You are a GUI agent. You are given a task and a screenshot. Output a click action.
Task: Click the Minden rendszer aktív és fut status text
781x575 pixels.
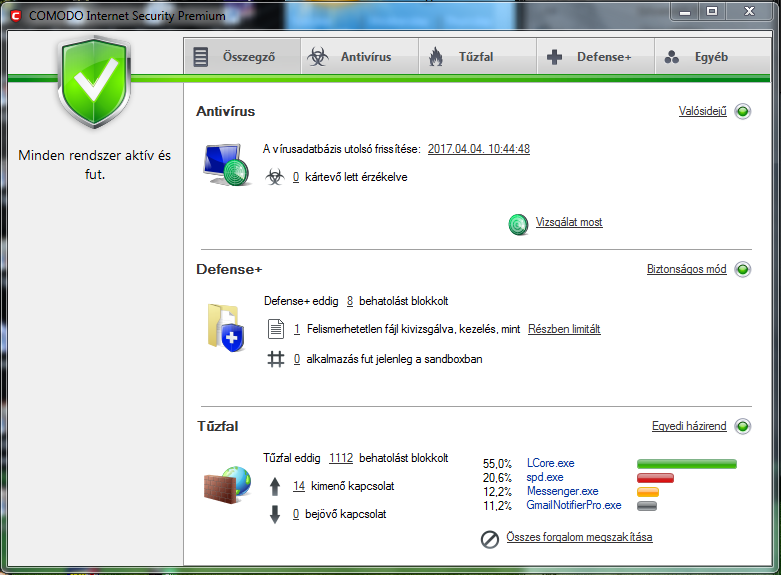95,165
